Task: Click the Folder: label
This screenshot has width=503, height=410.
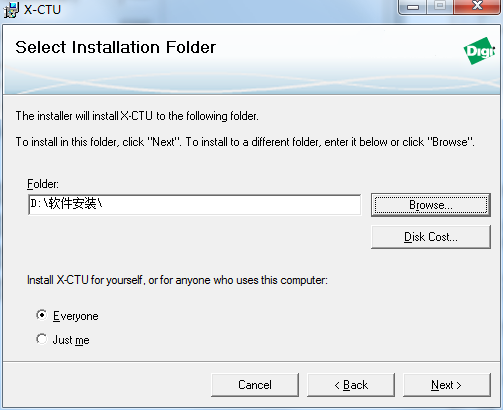Action: pos(43,184)
